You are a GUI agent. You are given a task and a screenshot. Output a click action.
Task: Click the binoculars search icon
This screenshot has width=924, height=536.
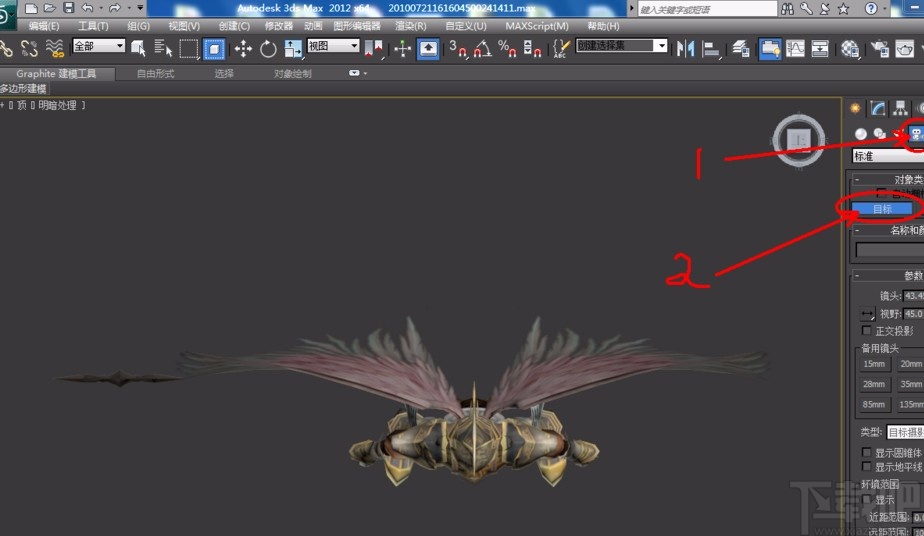787,8
